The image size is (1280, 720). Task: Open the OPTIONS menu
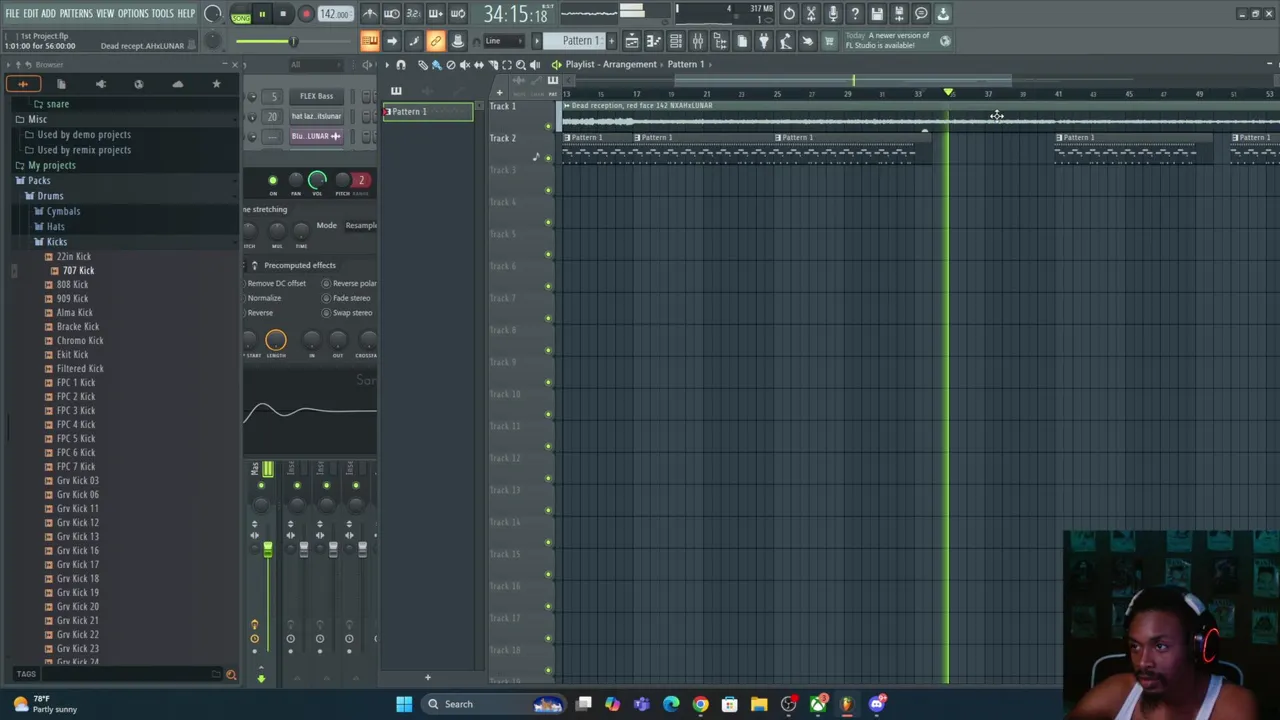coord(133,14)
